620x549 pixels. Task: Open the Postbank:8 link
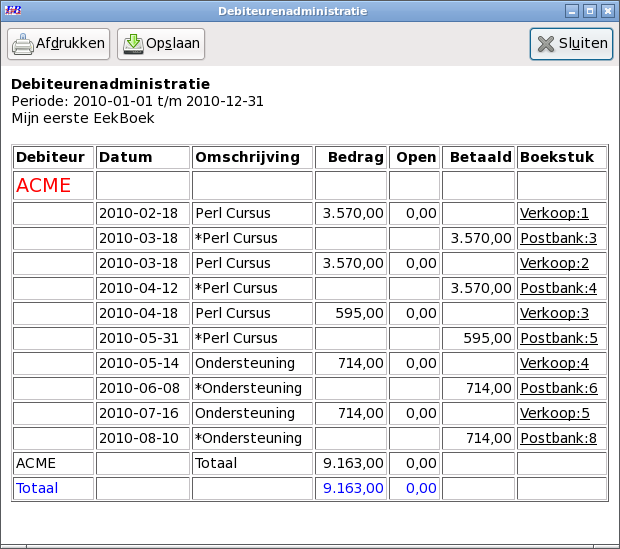pos(558,438)
